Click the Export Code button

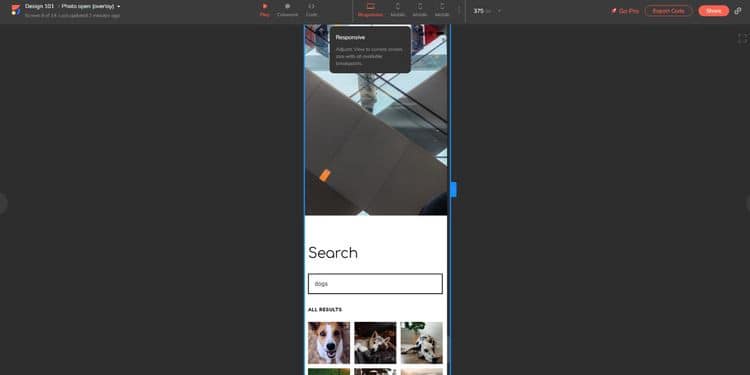click(x=668, y=11)
